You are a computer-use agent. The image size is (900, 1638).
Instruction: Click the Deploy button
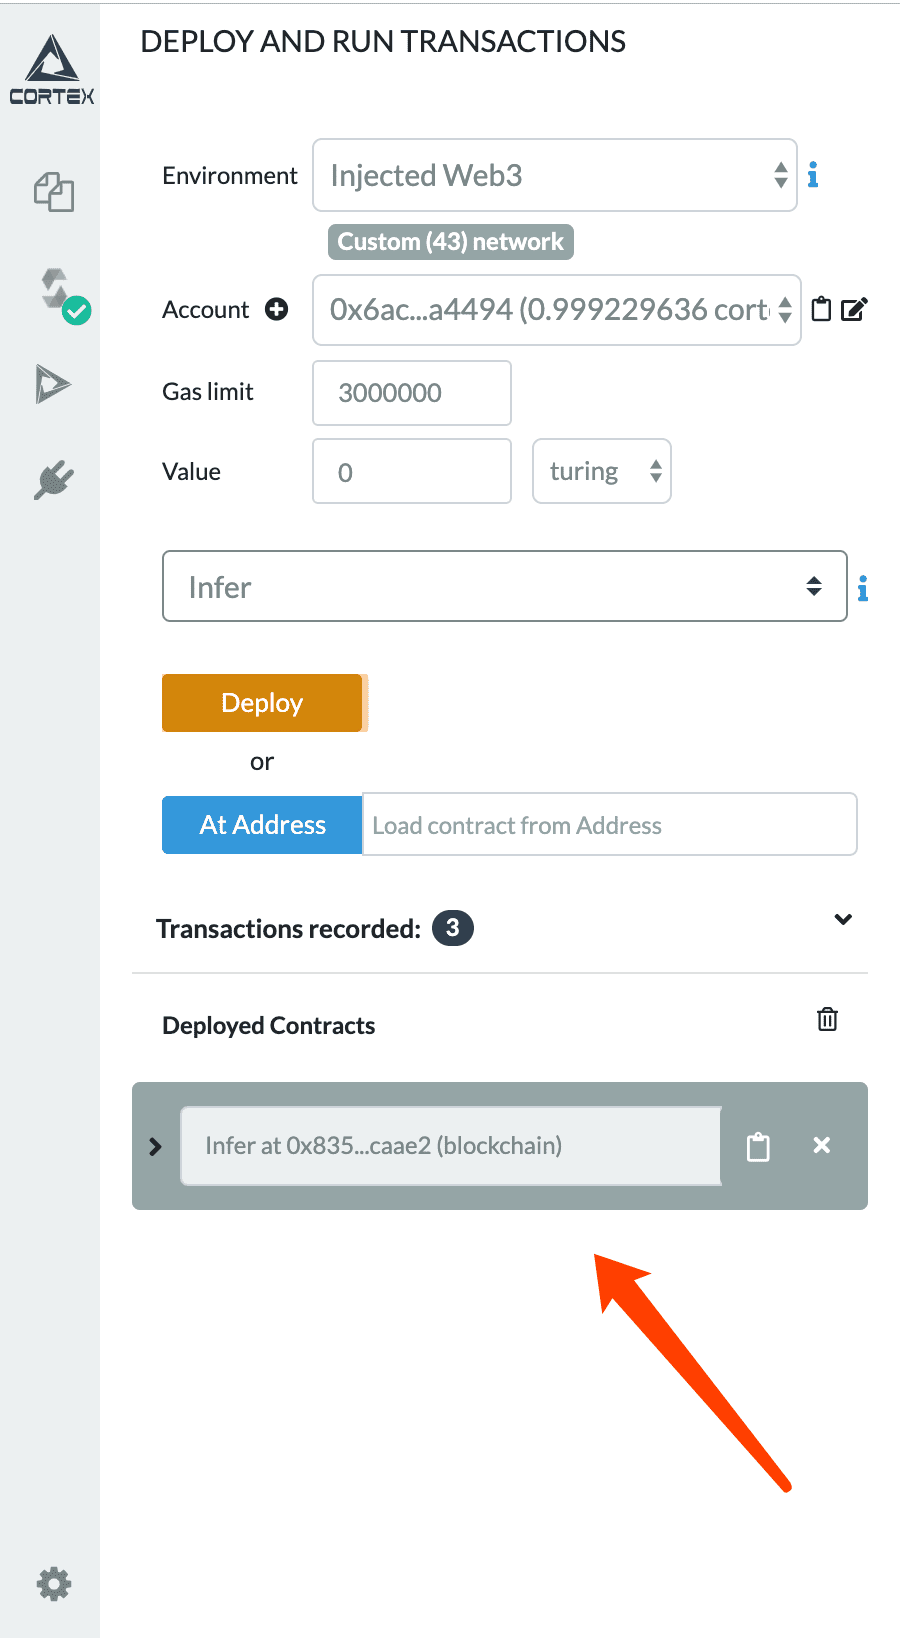pyautogui.click(x=262, y=703)
